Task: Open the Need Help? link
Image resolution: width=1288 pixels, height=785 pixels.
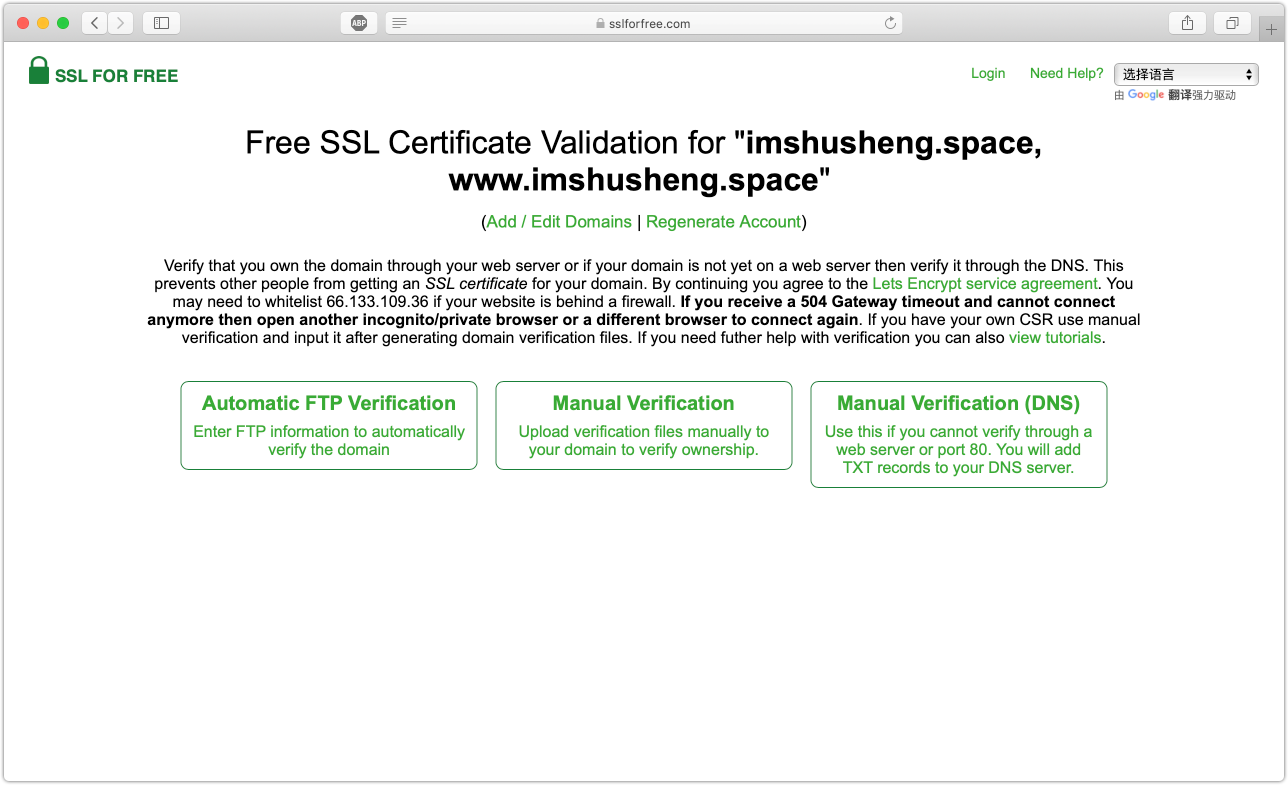Action: coord(1066,73)
